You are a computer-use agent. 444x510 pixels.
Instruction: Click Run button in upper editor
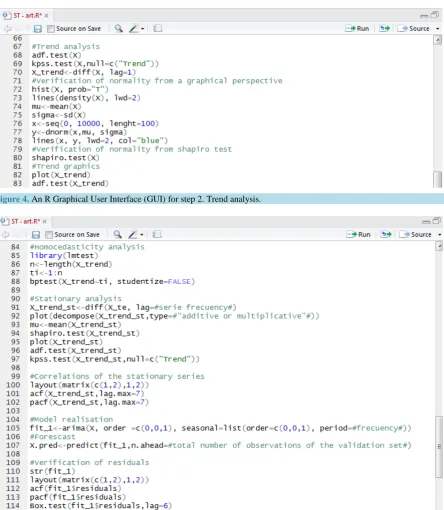tap(357, 28)
